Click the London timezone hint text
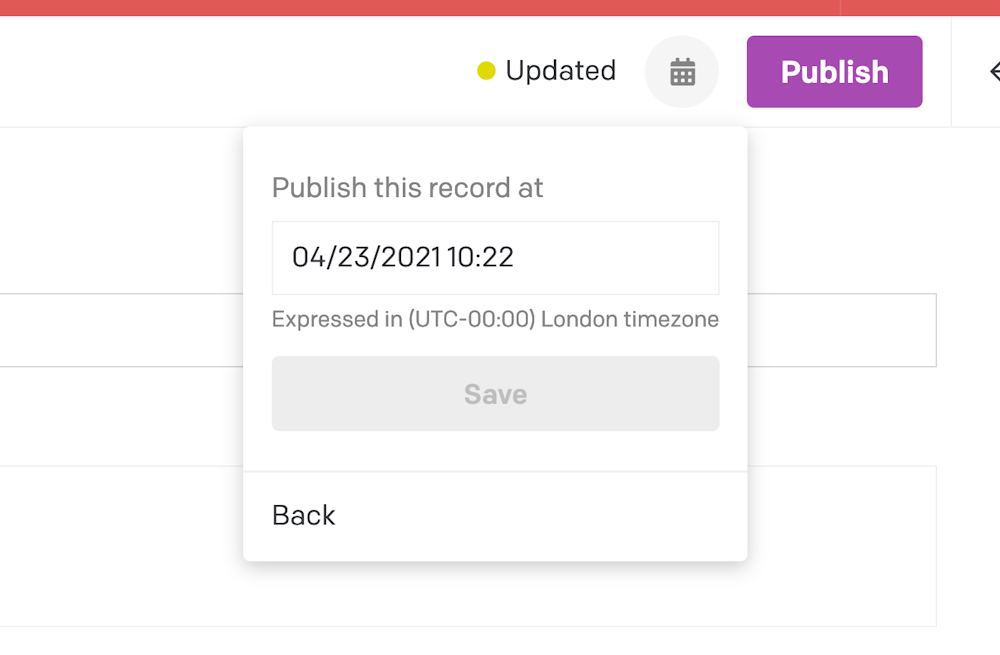The height and width of the screenshot is (655, 1000). (496, 319)
